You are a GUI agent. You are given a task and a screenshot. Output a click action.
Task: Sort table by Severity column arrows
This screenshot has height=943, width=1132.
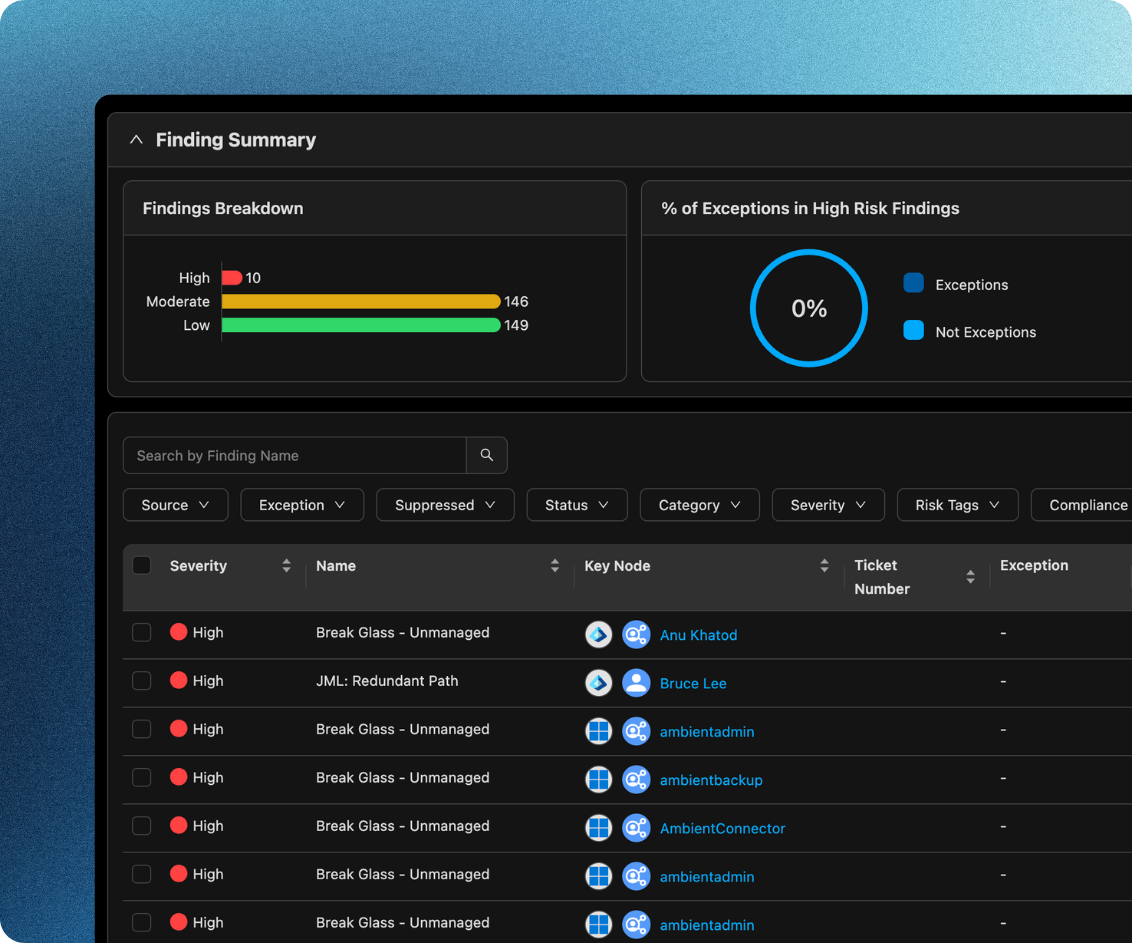pos(287,565)
